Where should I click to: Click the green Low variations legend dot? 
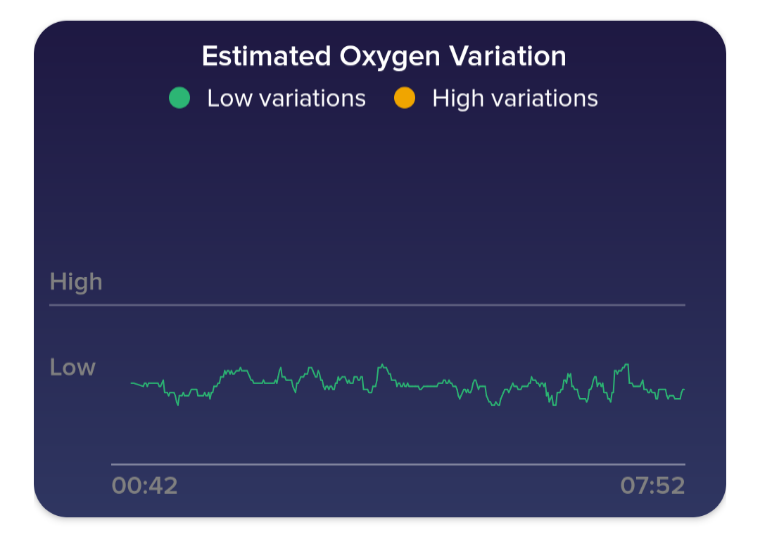[x=179, y=99]
